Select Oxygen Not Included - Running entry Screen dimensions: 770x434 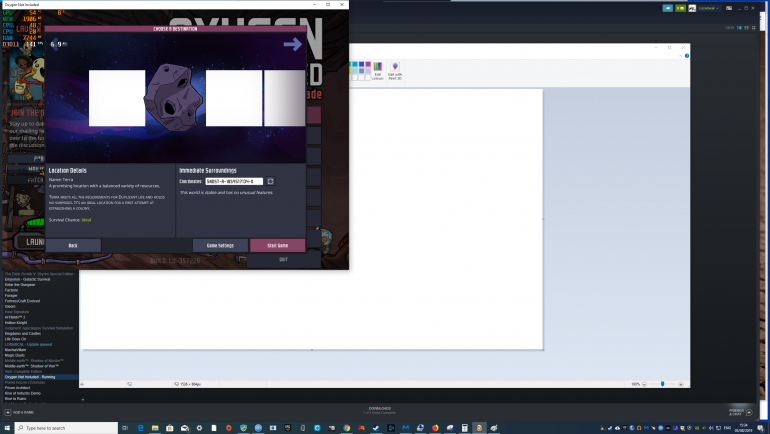tap(30, 377)
